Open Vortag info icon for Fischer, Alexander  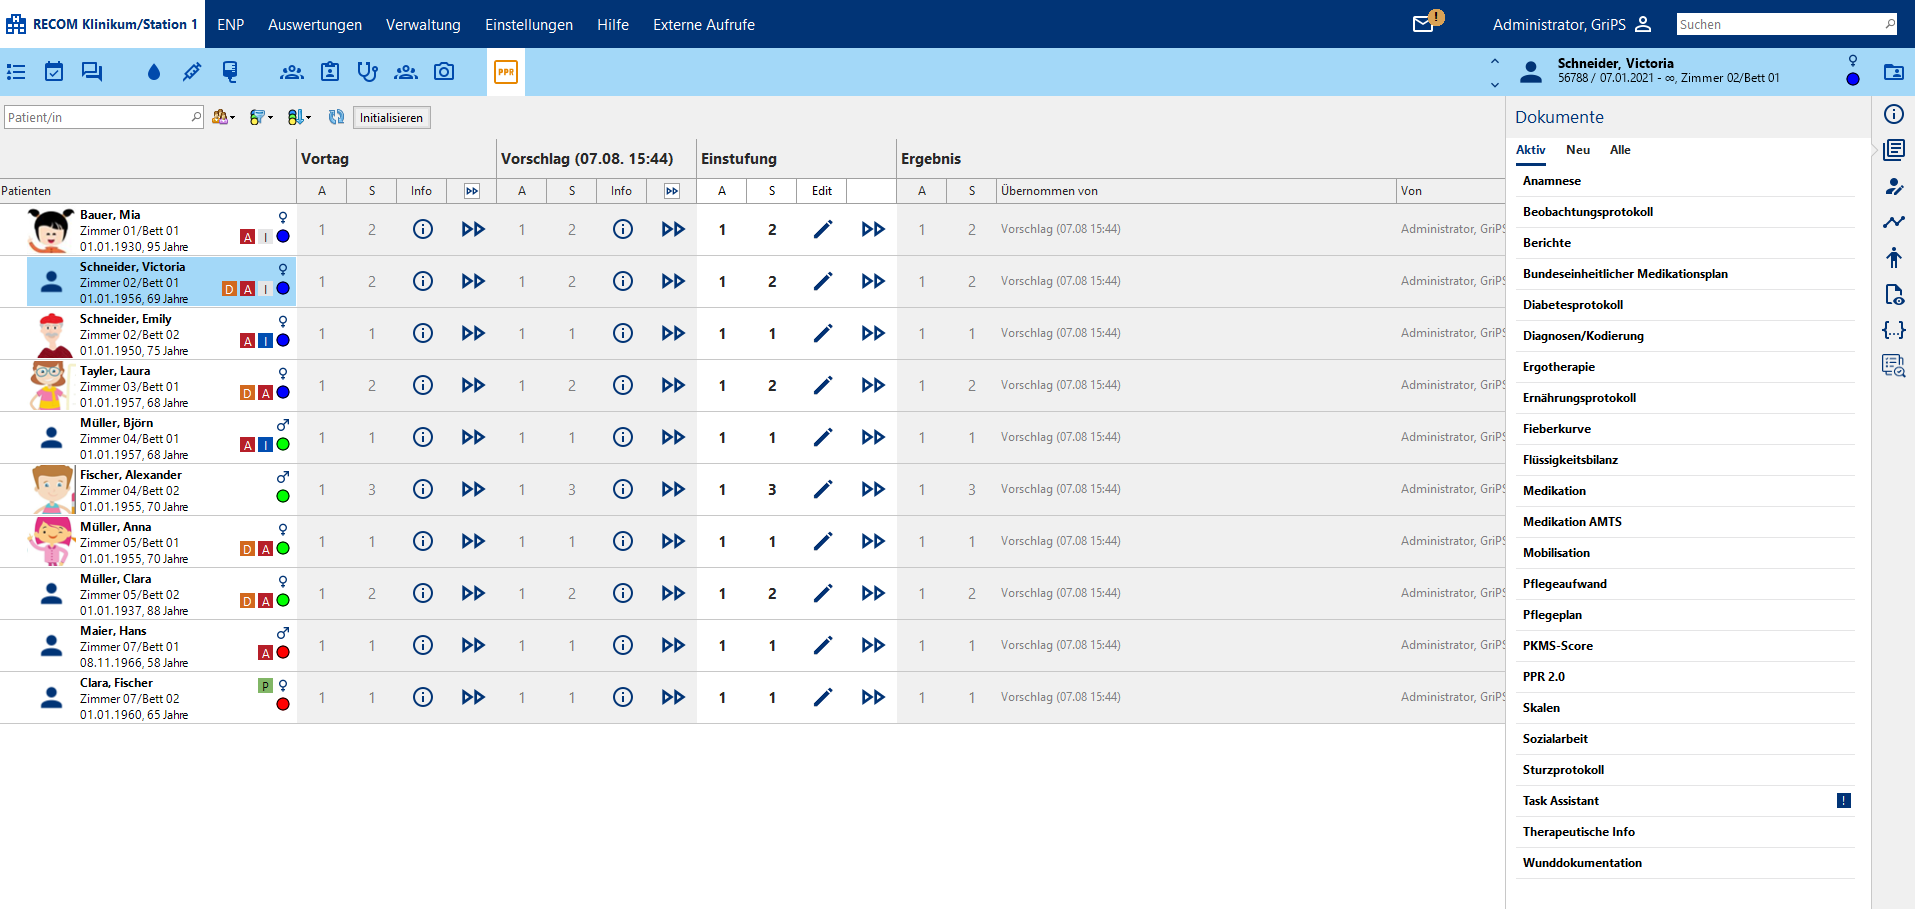coord(422,490)
